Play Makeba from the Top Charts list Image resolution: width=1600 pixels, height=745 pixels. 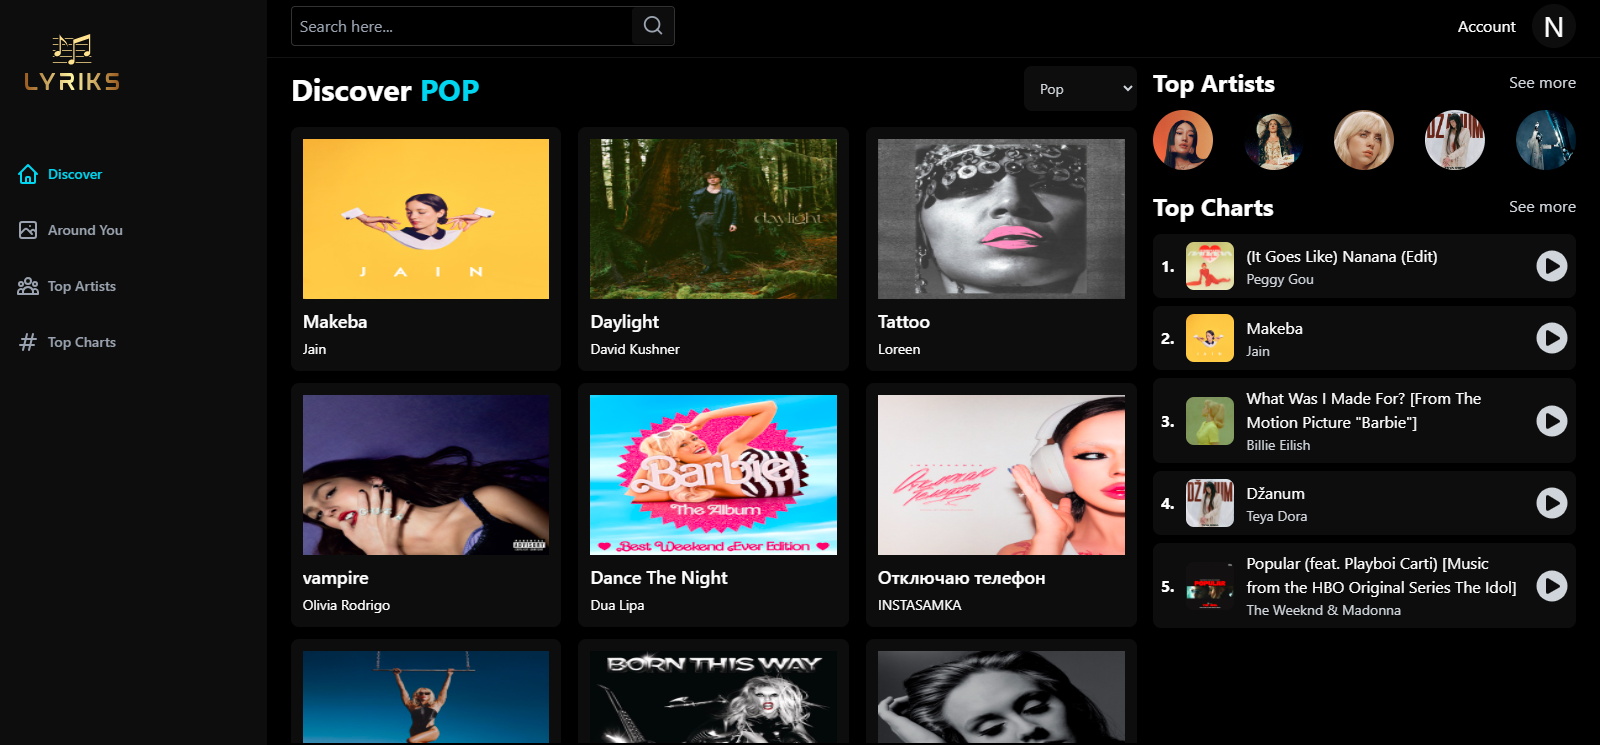[1551, 338]
